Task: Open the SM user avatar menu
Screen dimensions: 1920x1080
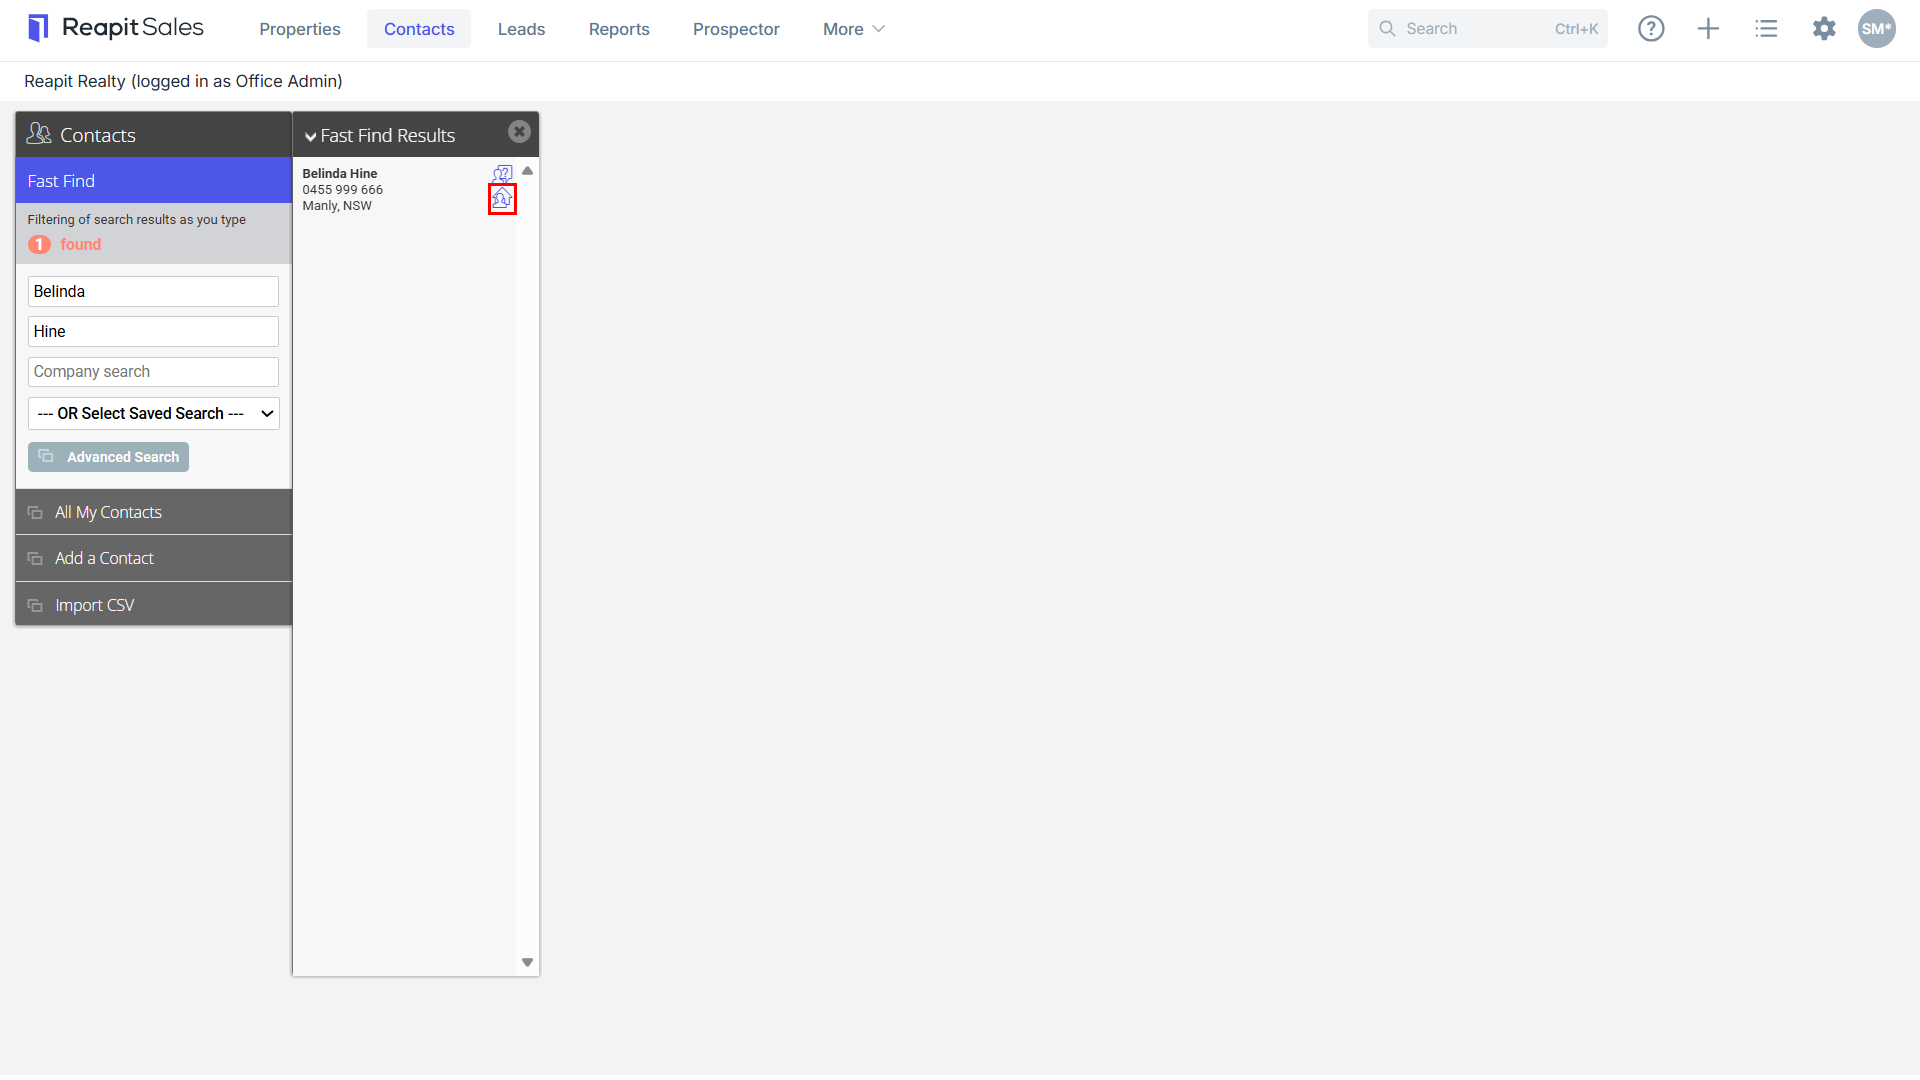Action: point(1877,29)
